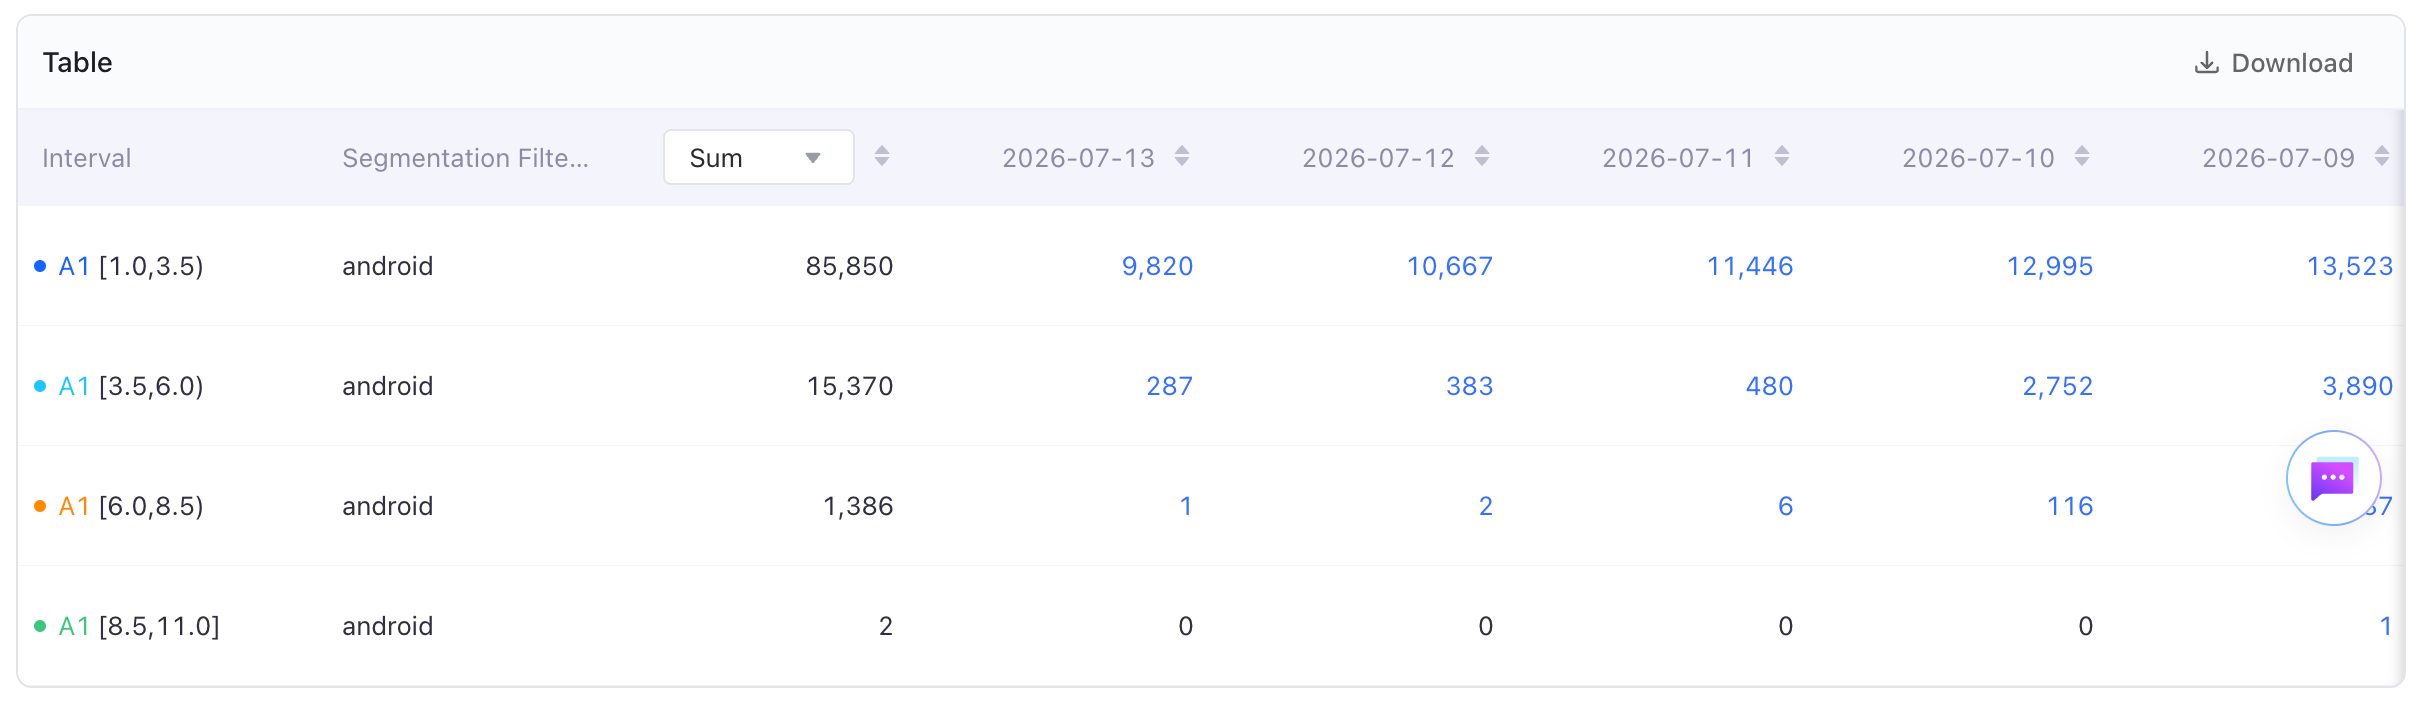Open the 9,820 value link
The height and width of the screenshot is (706, 2426).
(x=1157, y=266)
